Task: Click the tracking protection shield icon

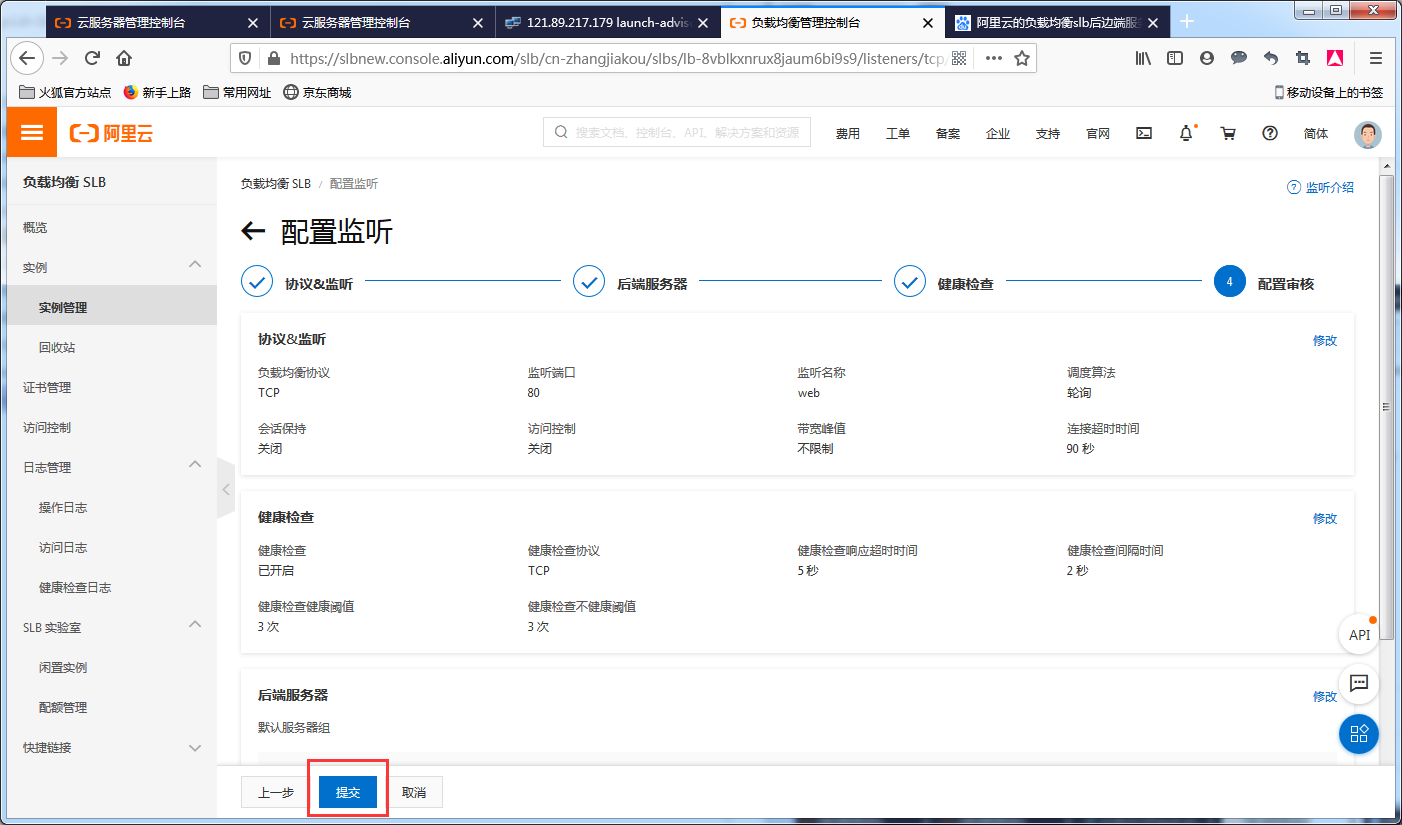Action: point(243,58)
